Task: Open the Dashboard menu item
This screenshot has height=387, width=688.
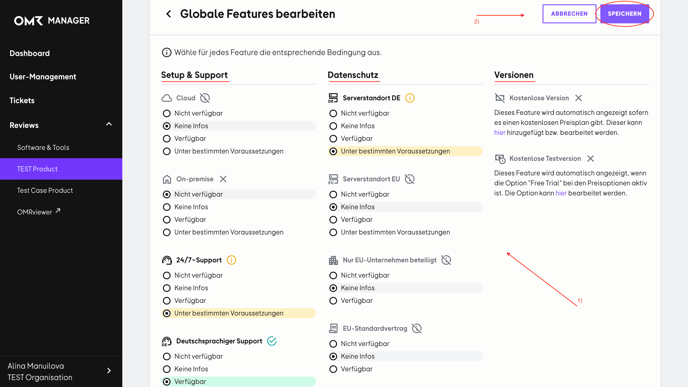Action: click(x=29, y=54)
